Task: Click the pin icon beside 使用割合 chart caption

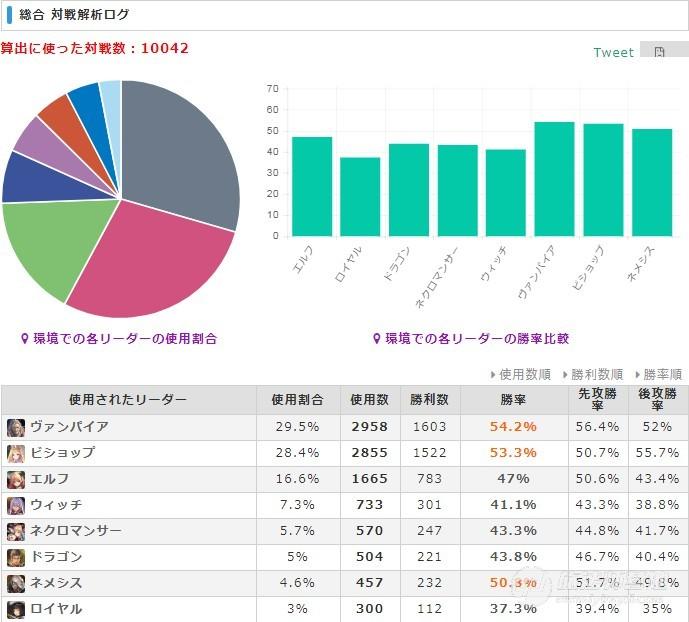Action: (x=25, y=338)
